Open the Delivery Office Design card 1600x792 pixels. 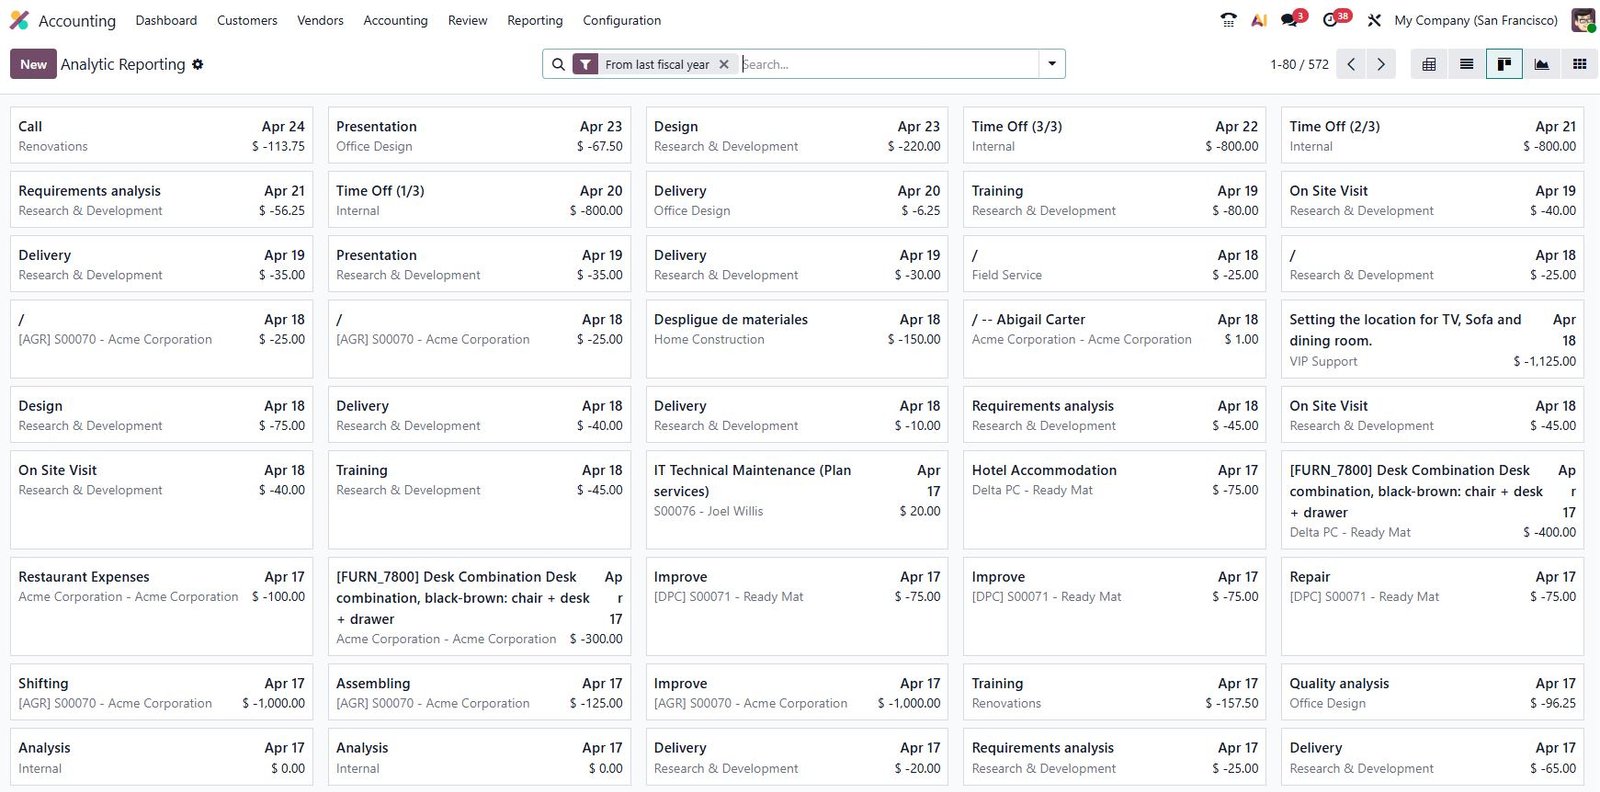[797, 200]
